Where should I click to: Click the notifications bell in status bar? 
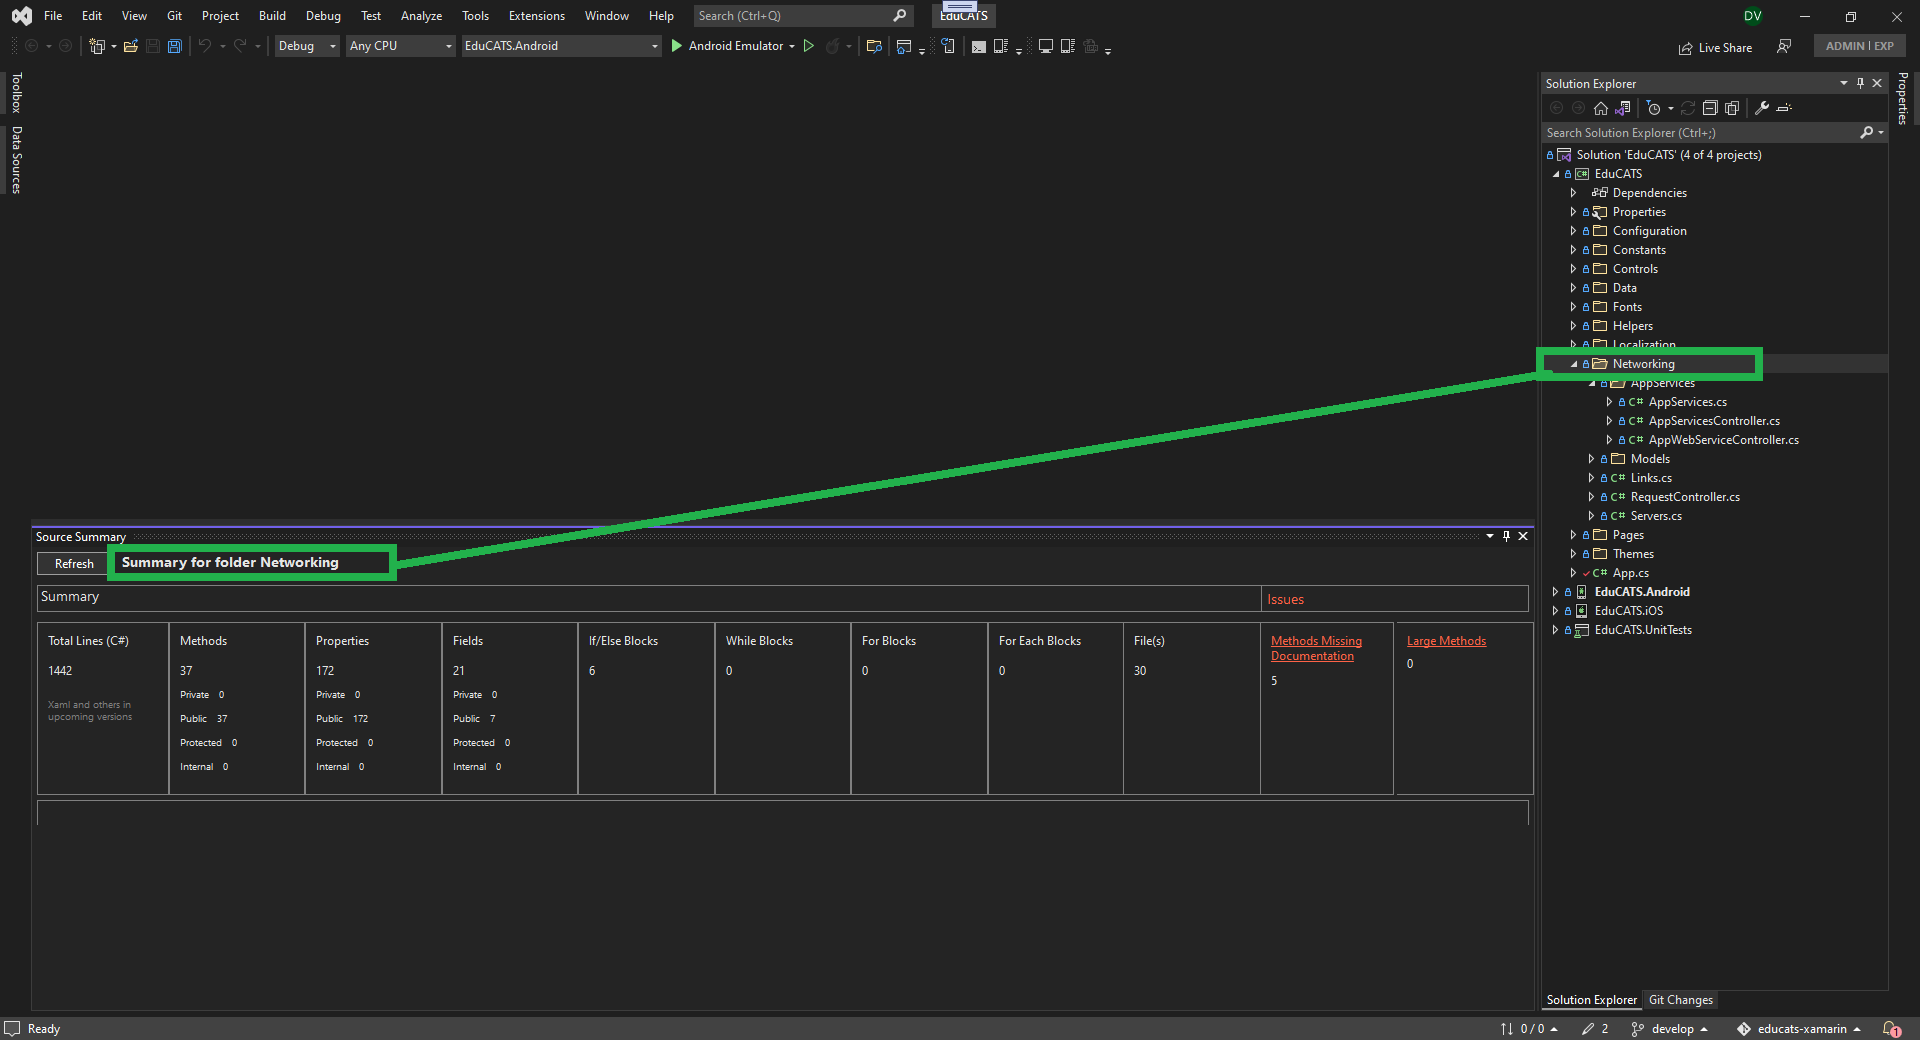point(1891,1029)
